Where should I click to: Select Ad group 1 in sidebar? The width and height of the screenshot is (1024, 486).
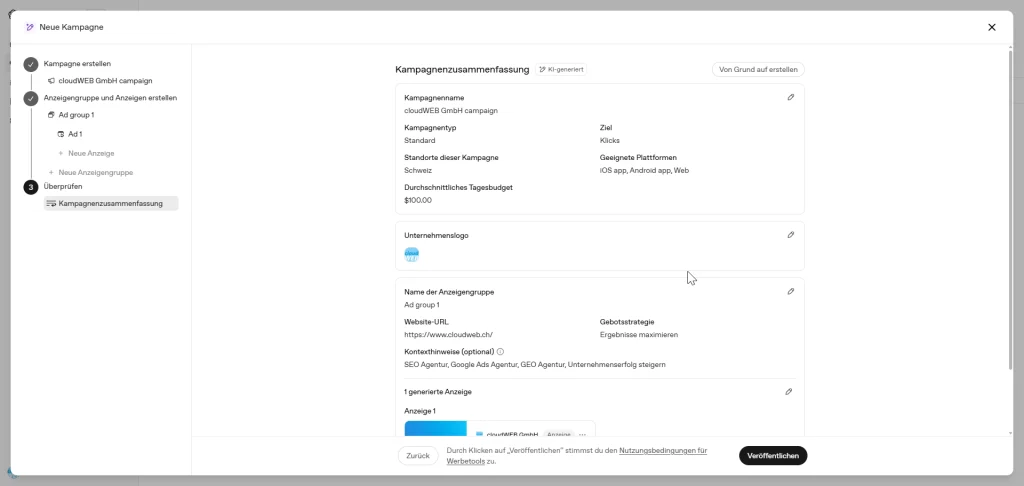pyautogui.click(x=76, y=115)
